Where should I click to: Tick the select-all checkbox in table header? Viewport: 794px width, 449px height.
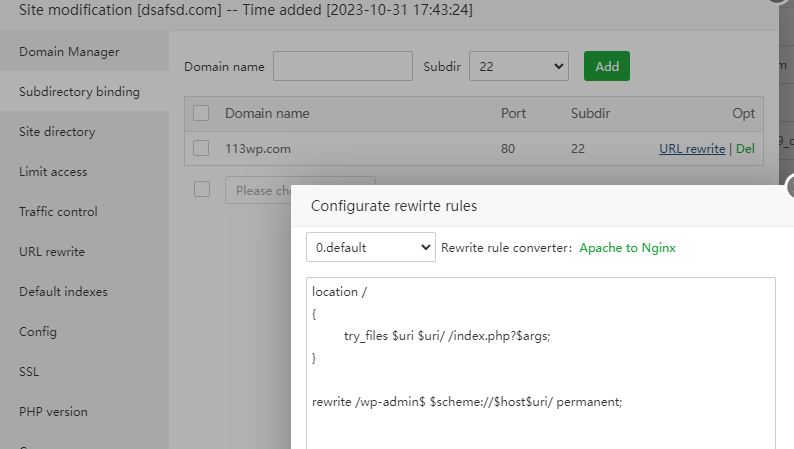coord(201,114)
